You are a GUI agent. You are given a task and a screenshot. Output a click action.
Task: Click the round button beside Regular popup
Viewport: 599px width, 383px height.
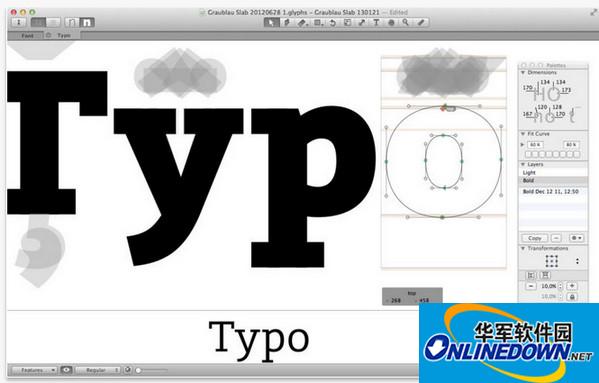(x=128, y=370)
